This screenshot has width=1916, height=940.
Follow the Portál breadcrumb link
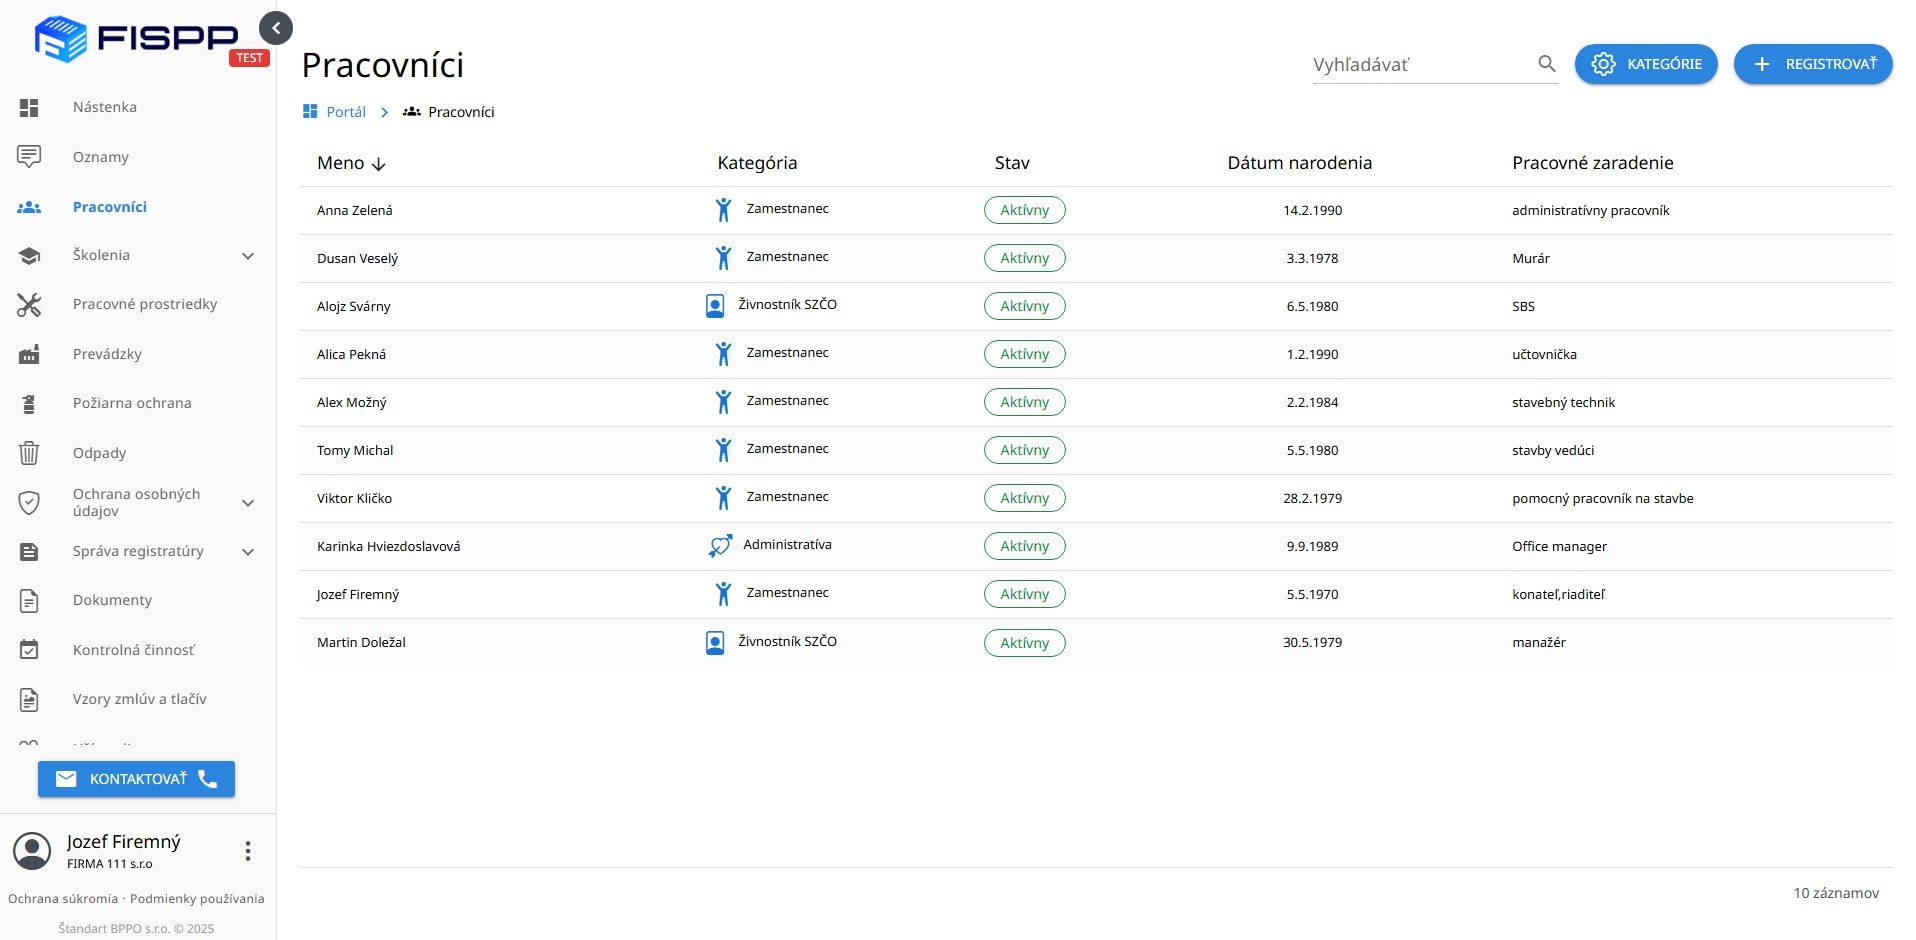coord(346,112)
